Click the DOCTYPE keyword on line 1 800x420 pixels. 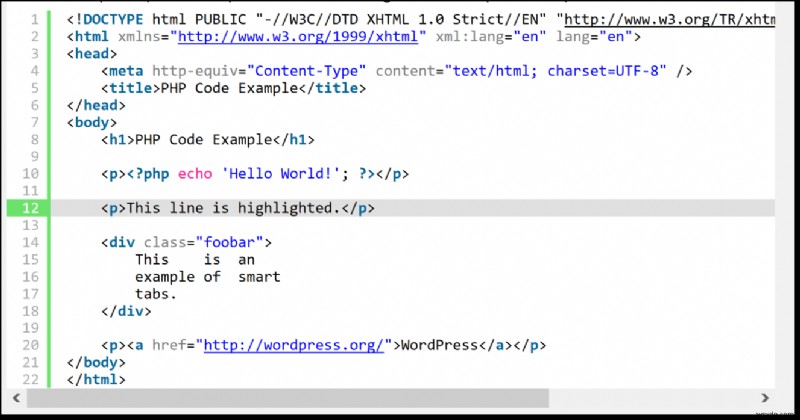113,19
